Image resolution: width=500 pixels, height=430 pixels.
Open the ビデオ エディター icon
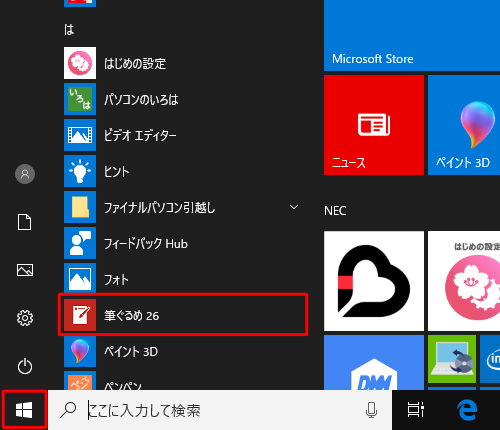[80, 135]
